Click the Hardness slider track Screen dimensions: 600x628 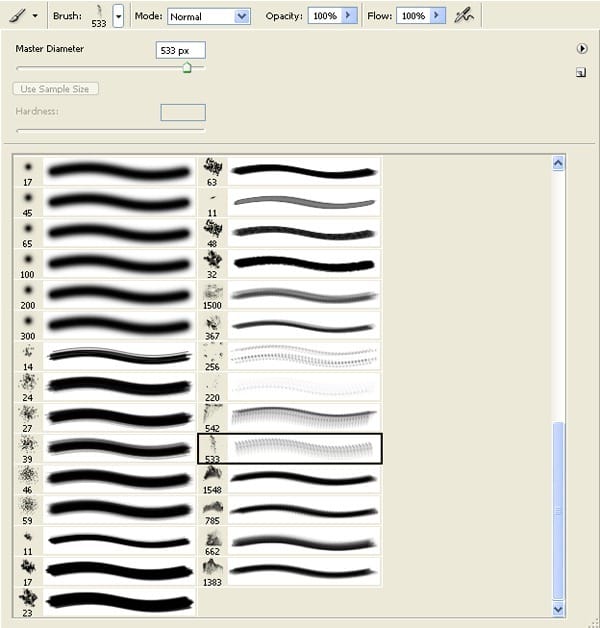[111, 130]
